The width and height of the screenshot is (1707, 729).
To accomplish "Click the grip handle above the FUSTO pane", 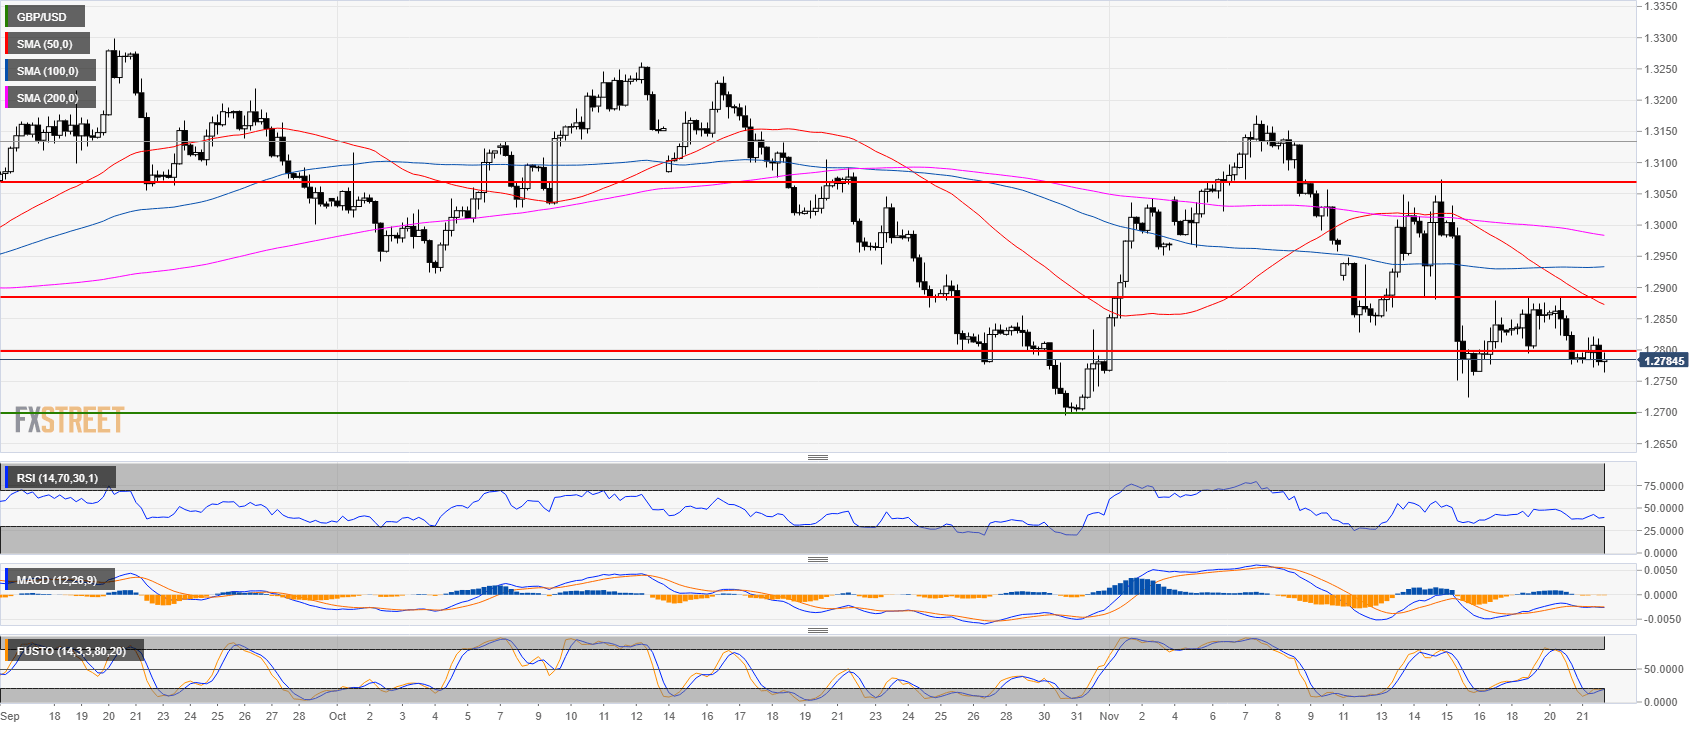I will click(x=817, y=630).
